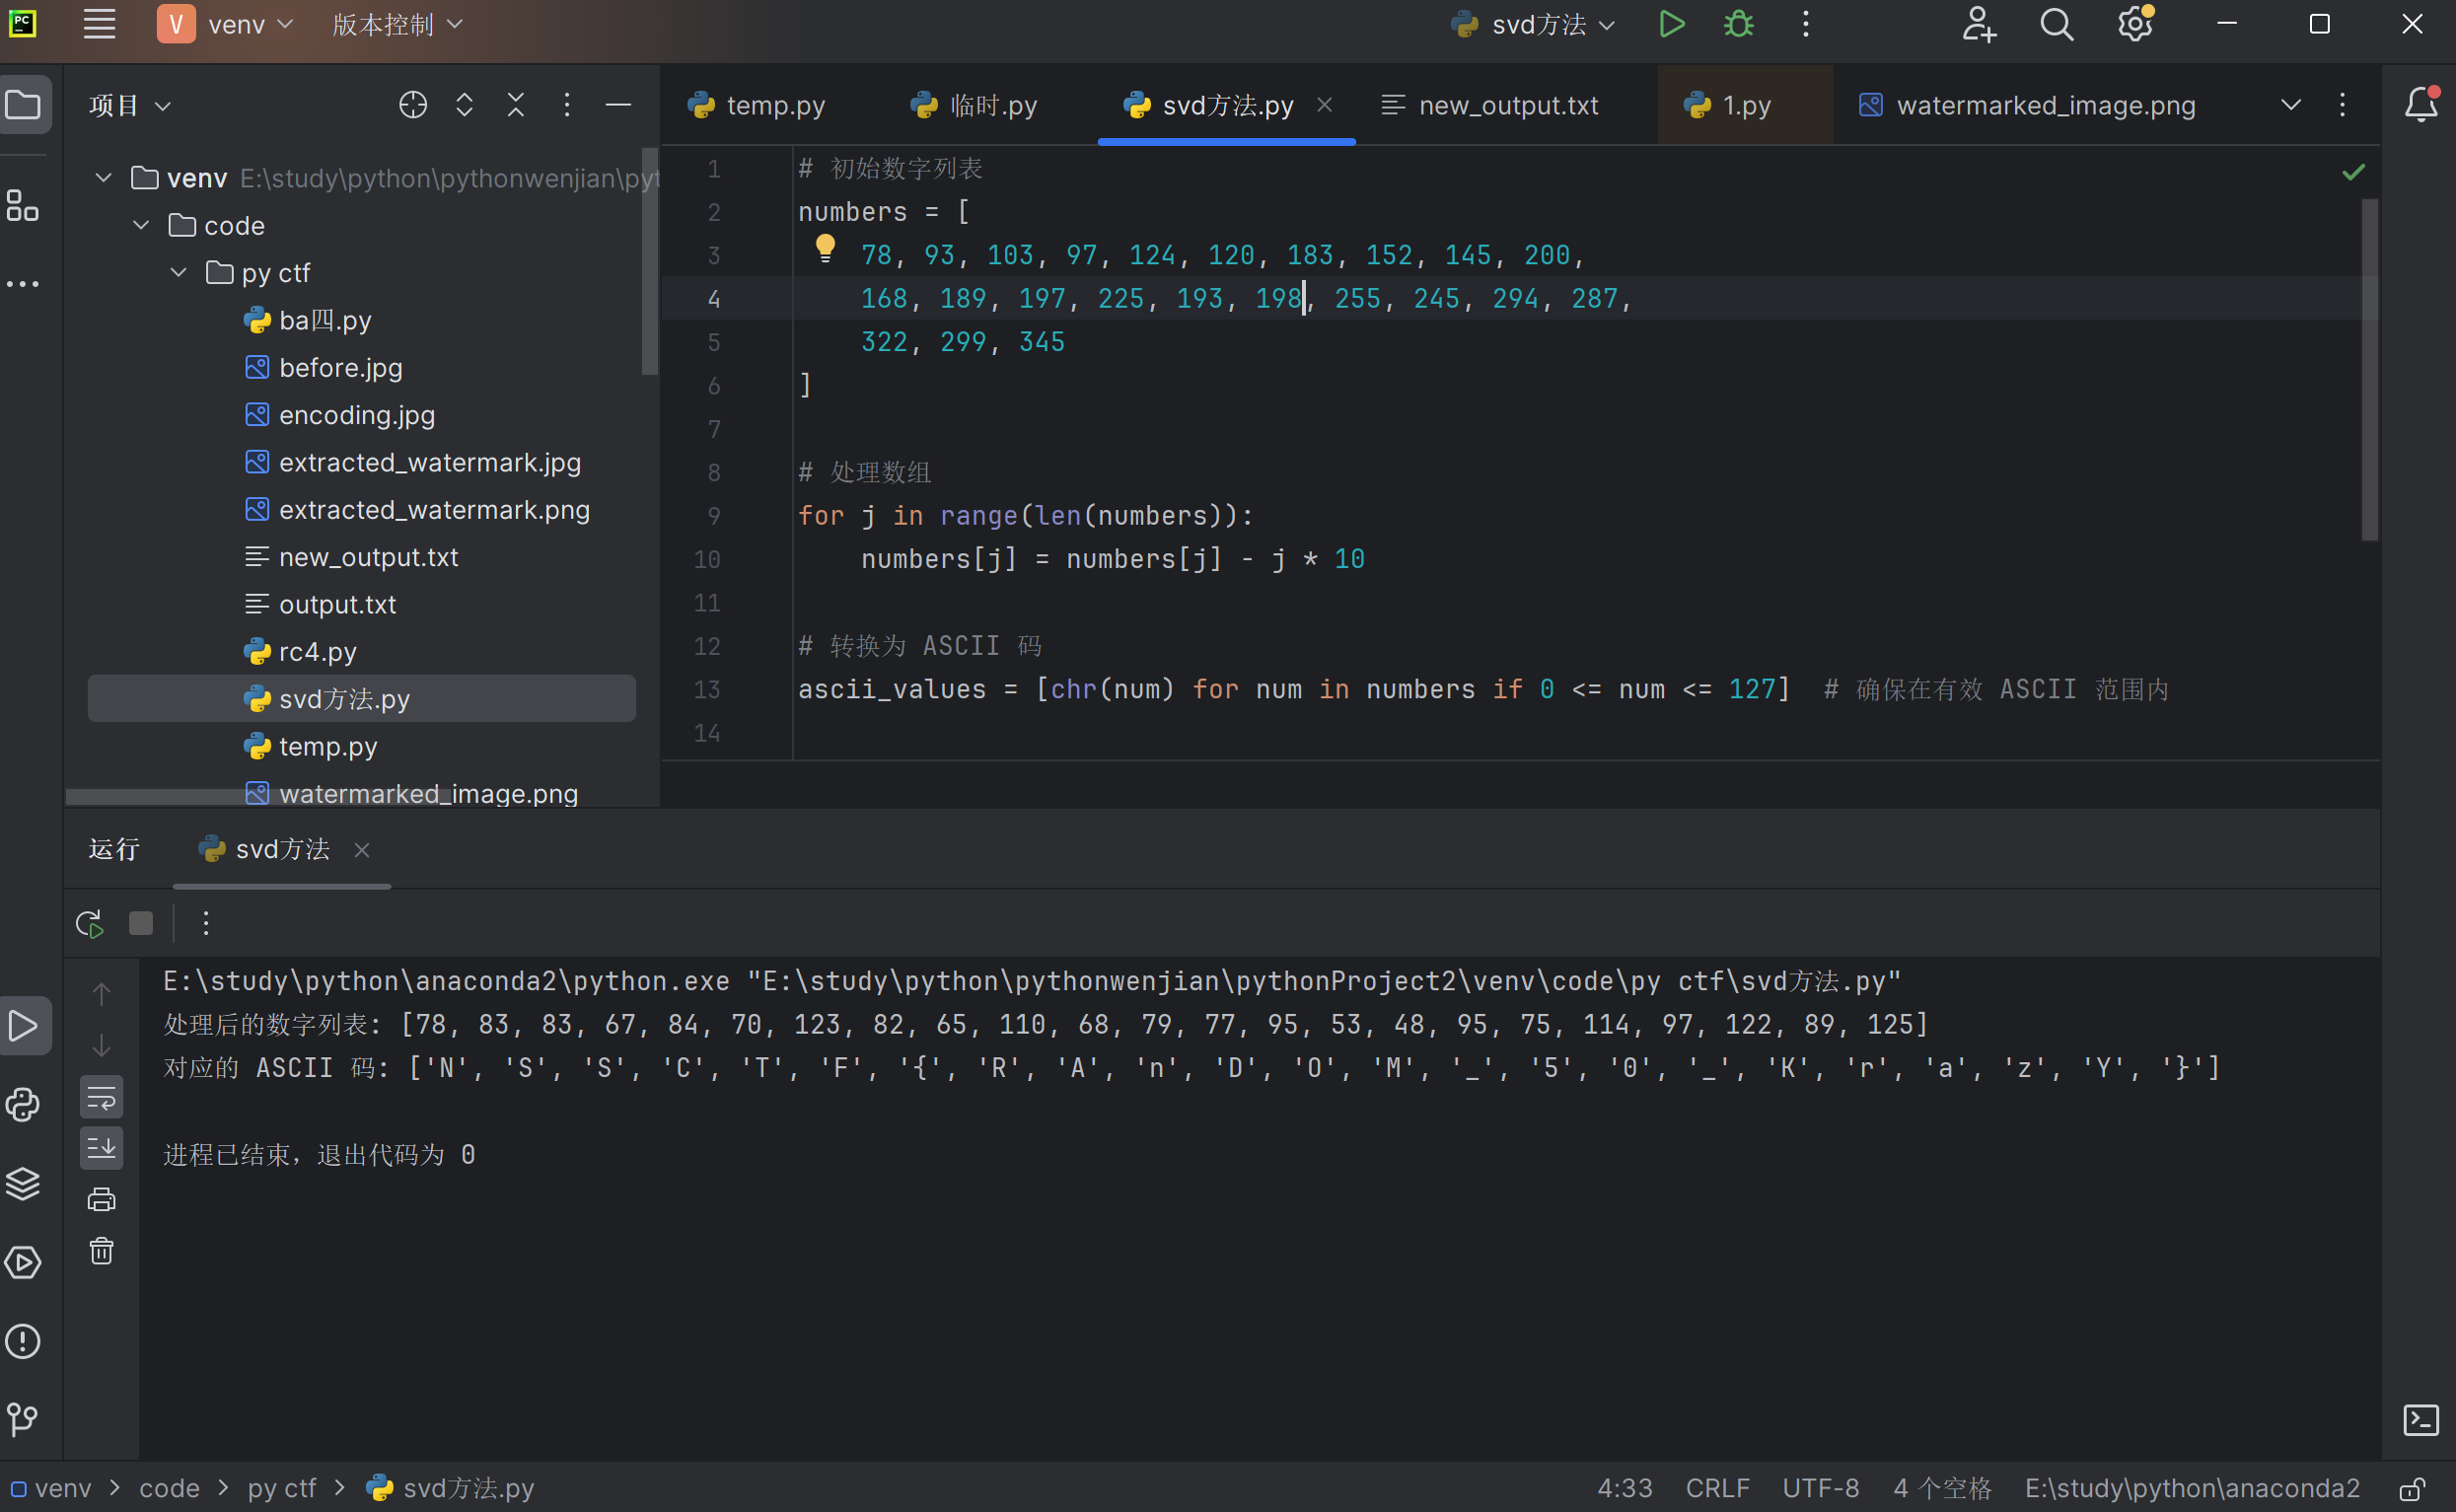The width and height of the screenshot is (2456, 1512).
Task: Start debugging with the bug icon
Action: point(1738,24)
